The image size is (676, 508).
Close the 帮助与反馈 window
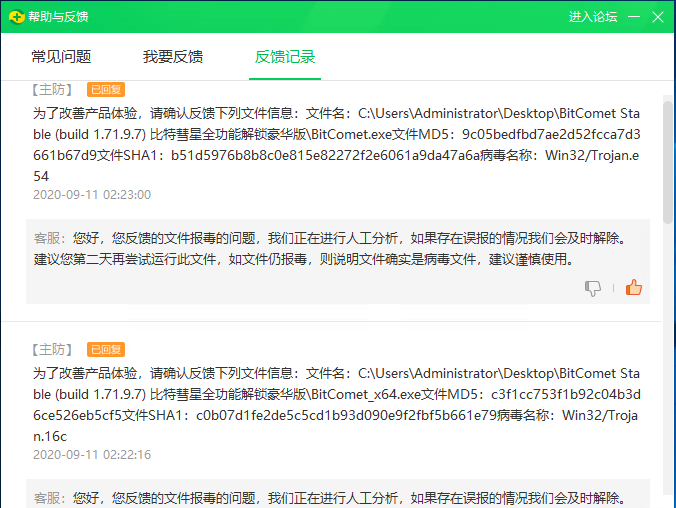click(x=658, y=17)
